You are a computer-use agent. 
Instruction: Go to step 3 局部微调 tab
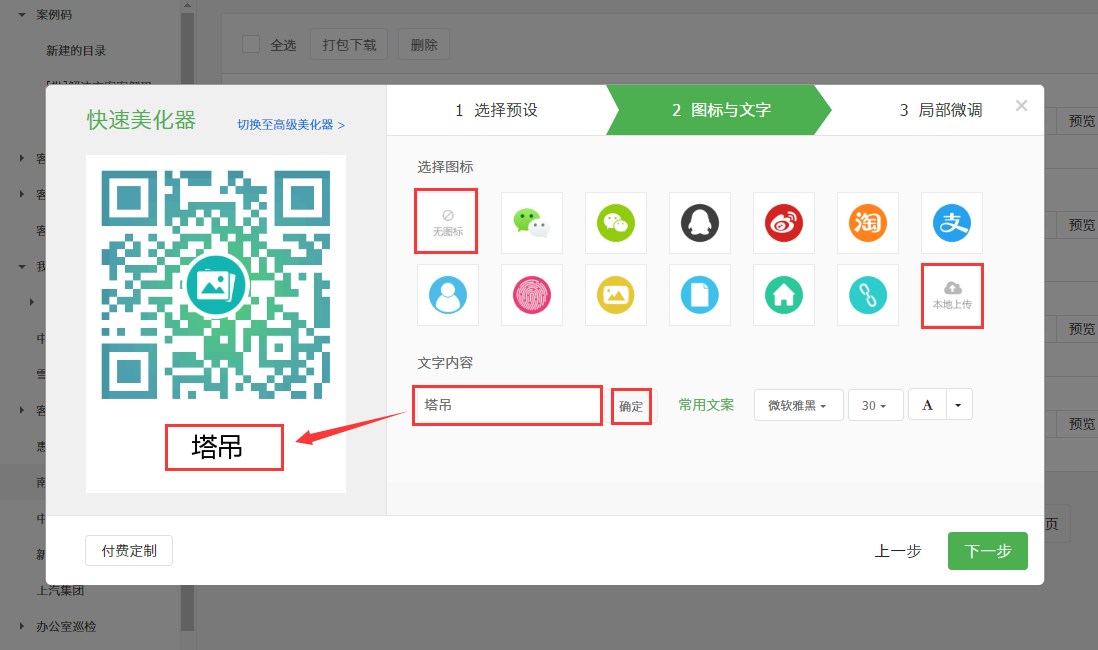coord(940,110)
